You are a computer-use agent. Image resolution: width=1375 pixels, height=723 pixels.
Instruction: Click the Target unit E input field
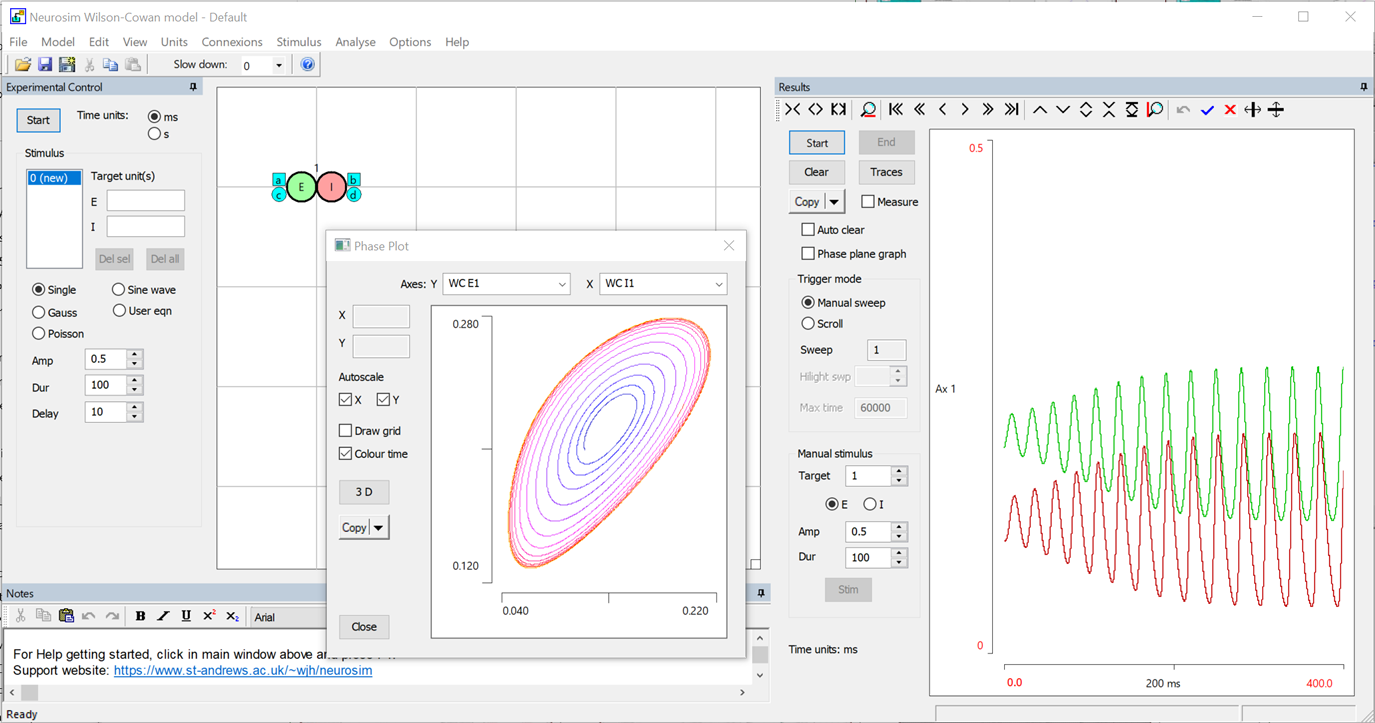point(146,201)
